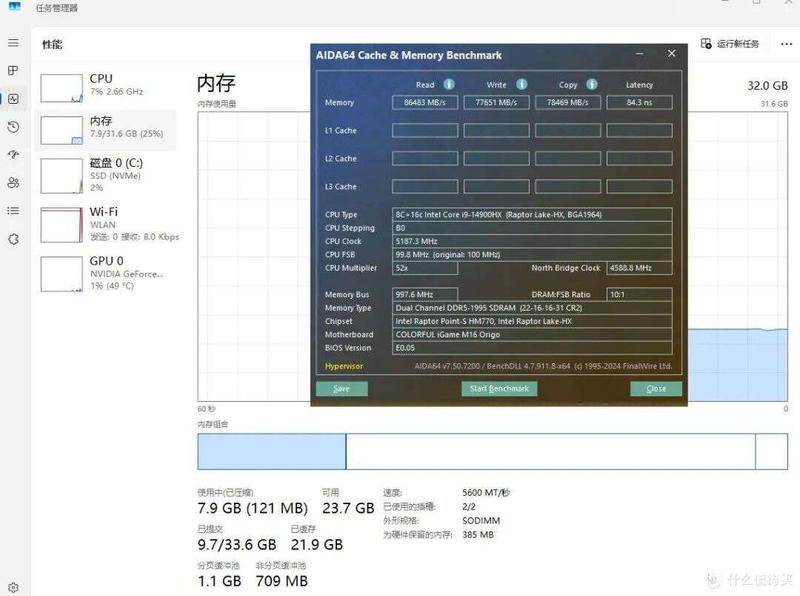Click the empty L2 Cache Read field

click(x=424, y=159)
